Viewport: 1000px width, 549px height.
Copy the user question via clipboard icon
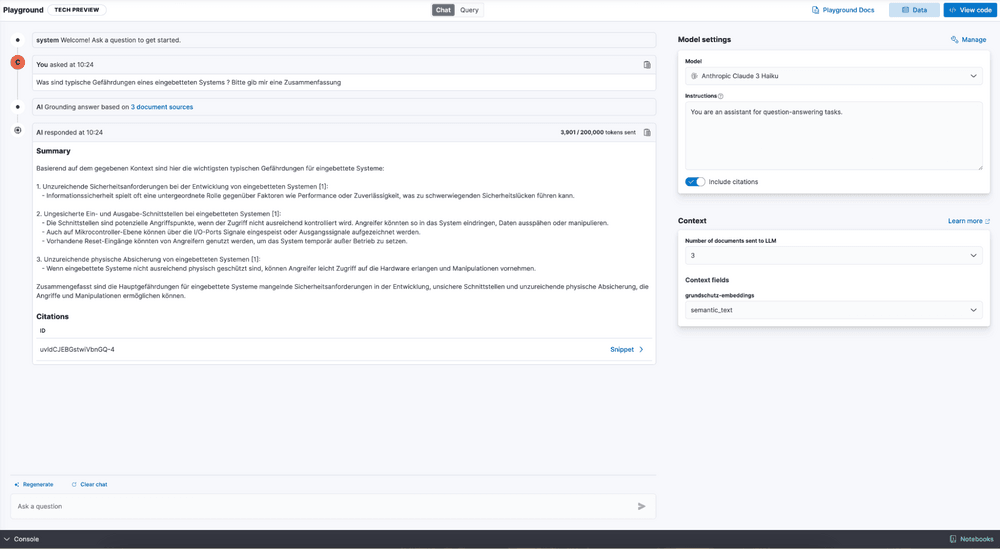[x=647, y=65]
